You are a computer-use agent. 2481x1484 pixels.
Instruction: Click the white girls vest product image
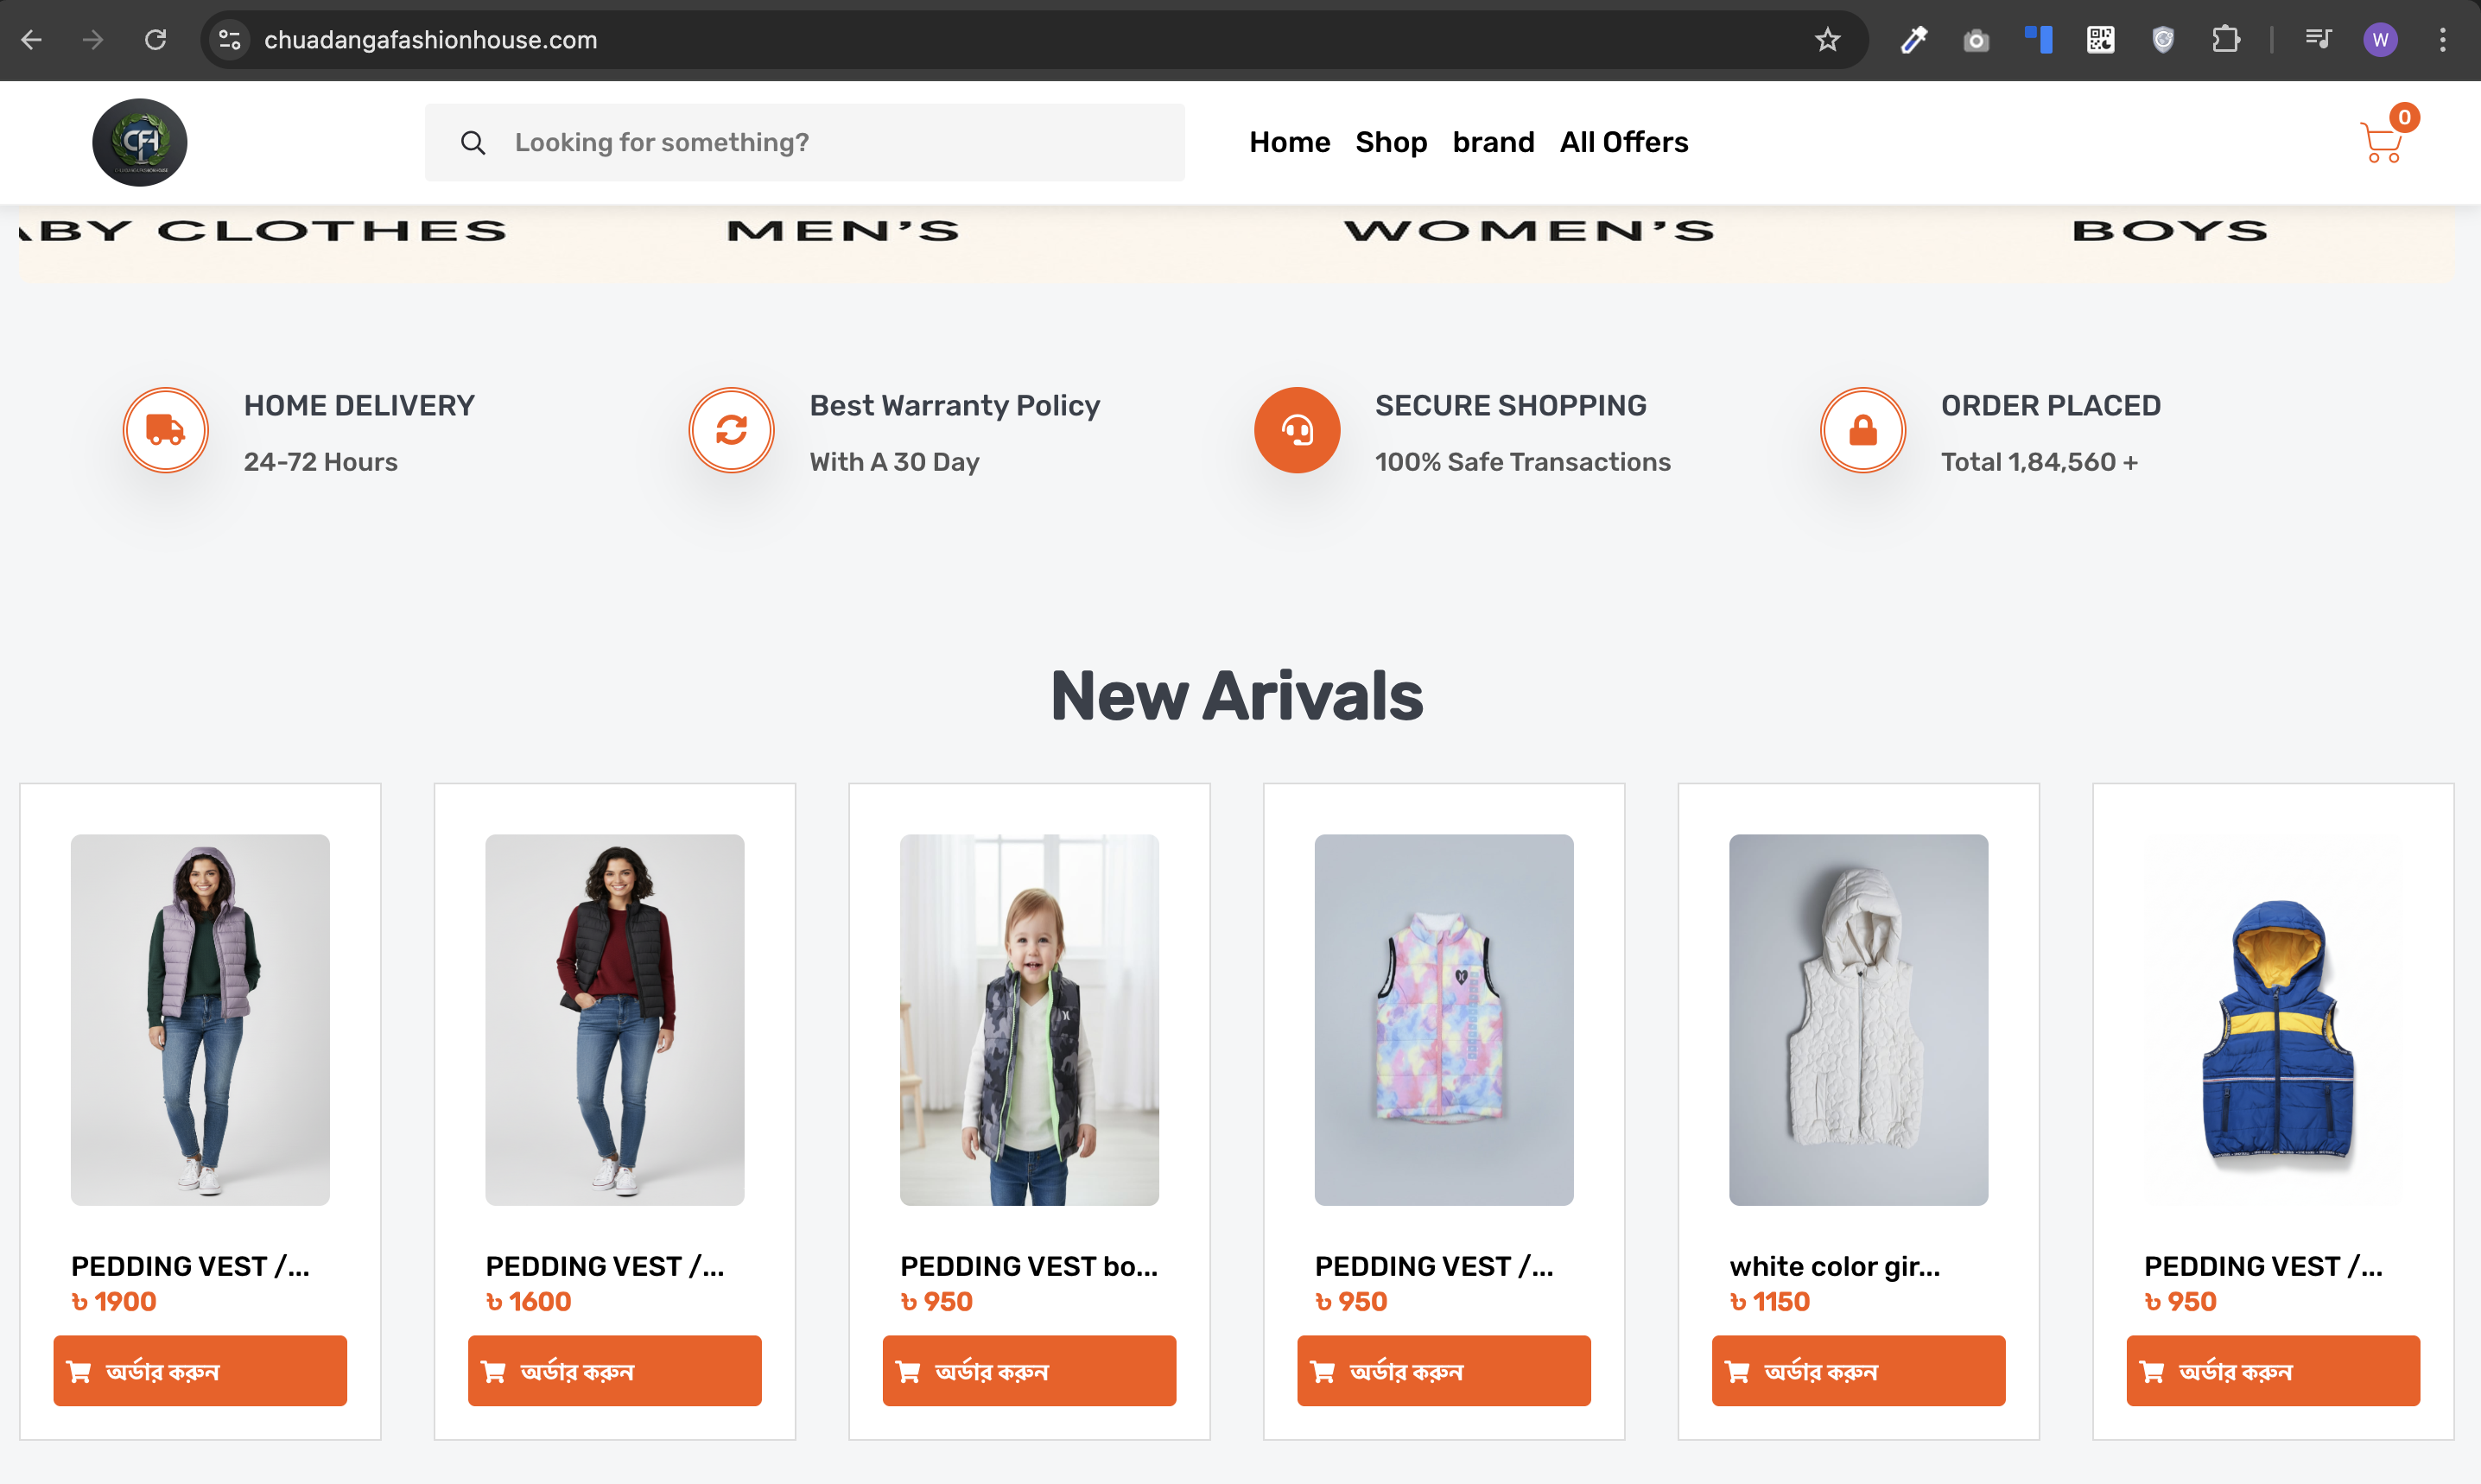pos(1858,1020)
